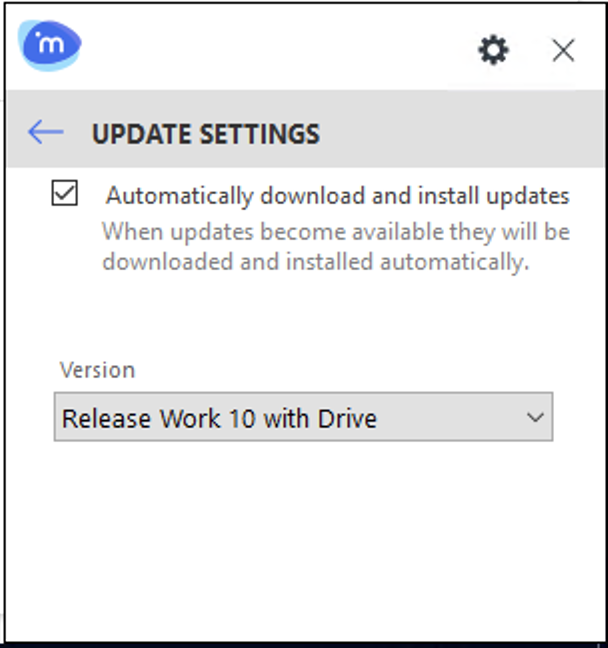
Task: Click the chevron arrow on Version selector
Action: tap(535, 418)
